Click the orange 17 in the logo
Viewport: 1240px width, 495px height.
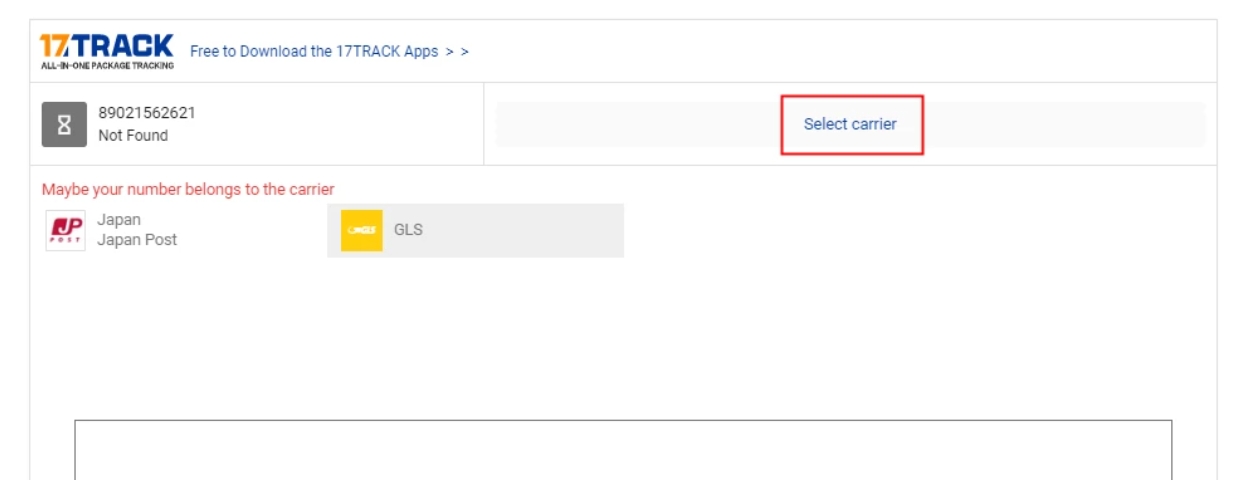(53, 46)
